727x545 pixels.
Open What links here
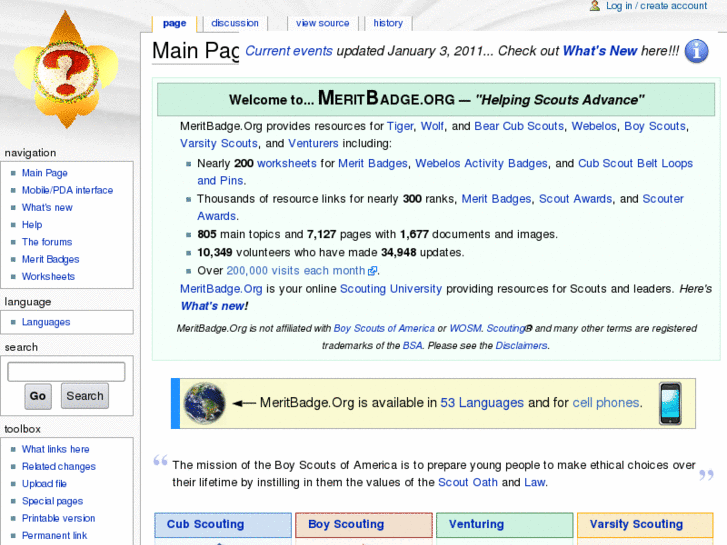(x=56, y=449)
